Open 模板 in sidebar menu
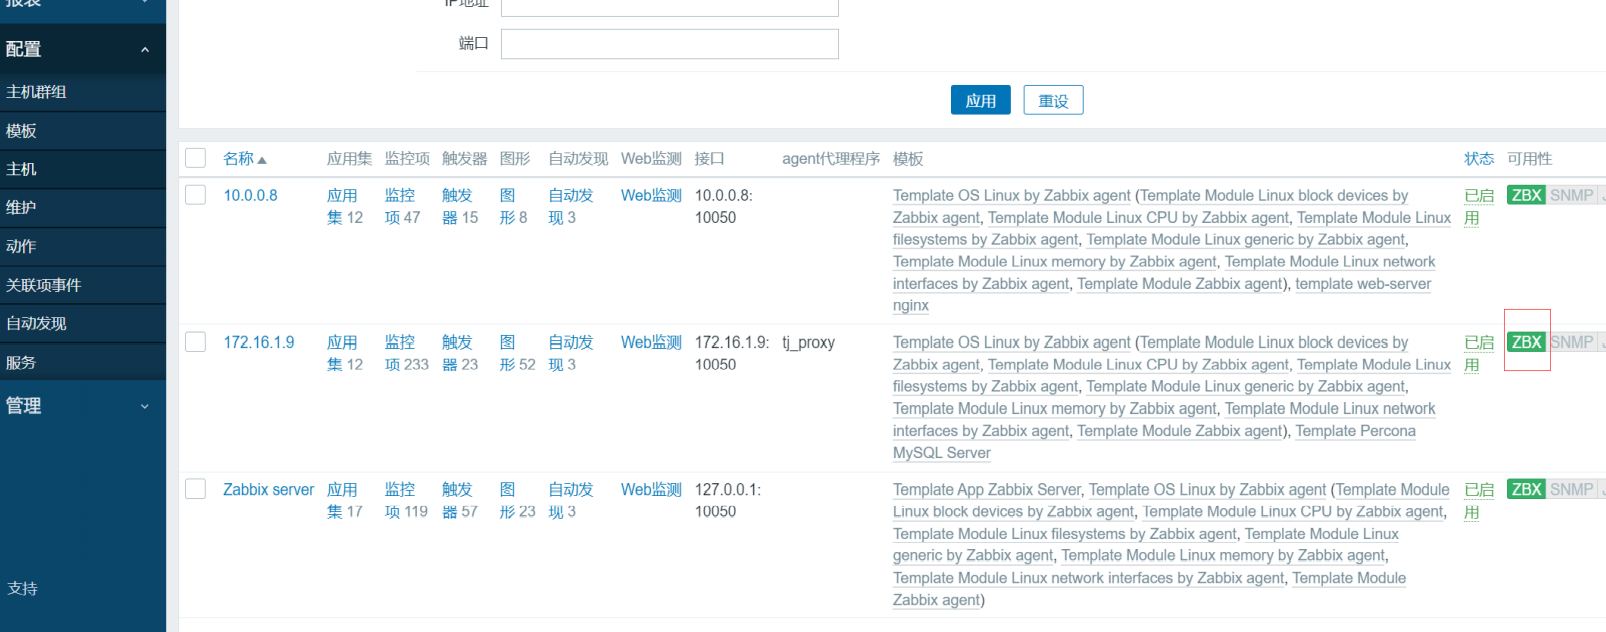Screen dimensions: 1606x632 (83, 131)
